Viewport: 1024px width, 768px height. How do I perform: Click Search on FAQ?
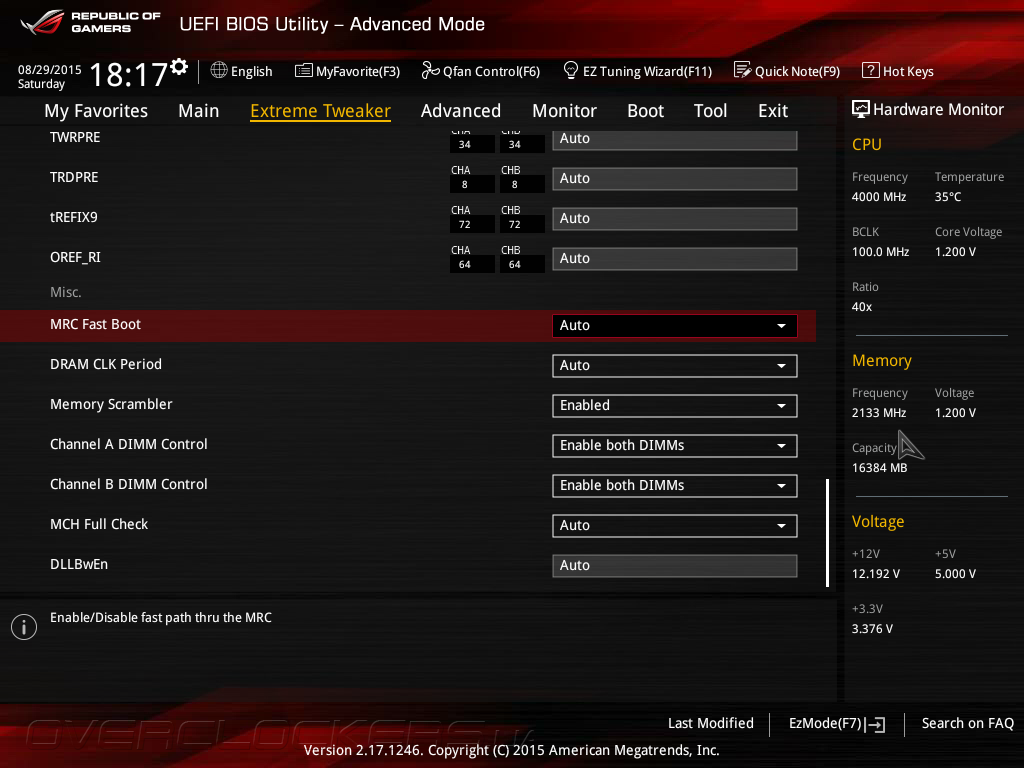pos(967,724)
